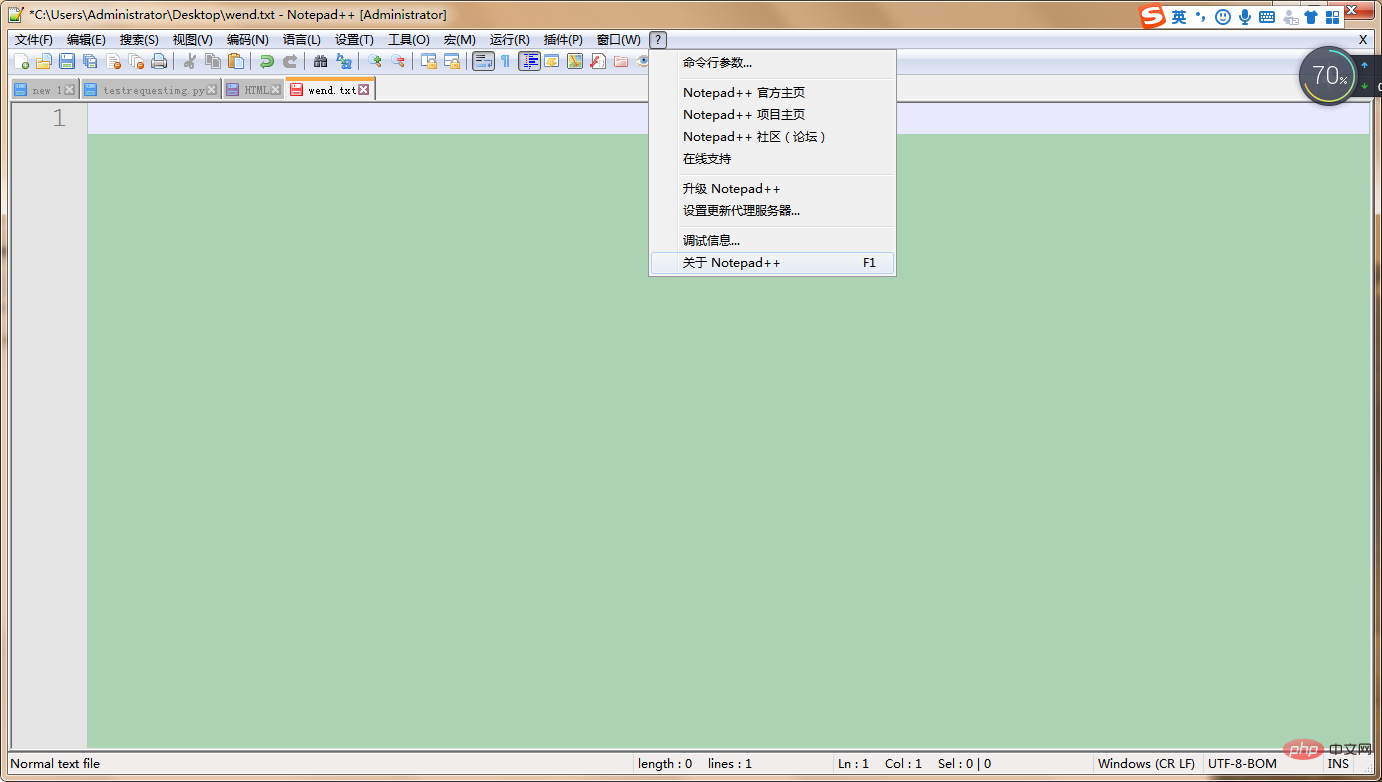Click the 70% memory floating widget
The height and width of the screenshot is (782, 1382).
[x=1329, y=76]
